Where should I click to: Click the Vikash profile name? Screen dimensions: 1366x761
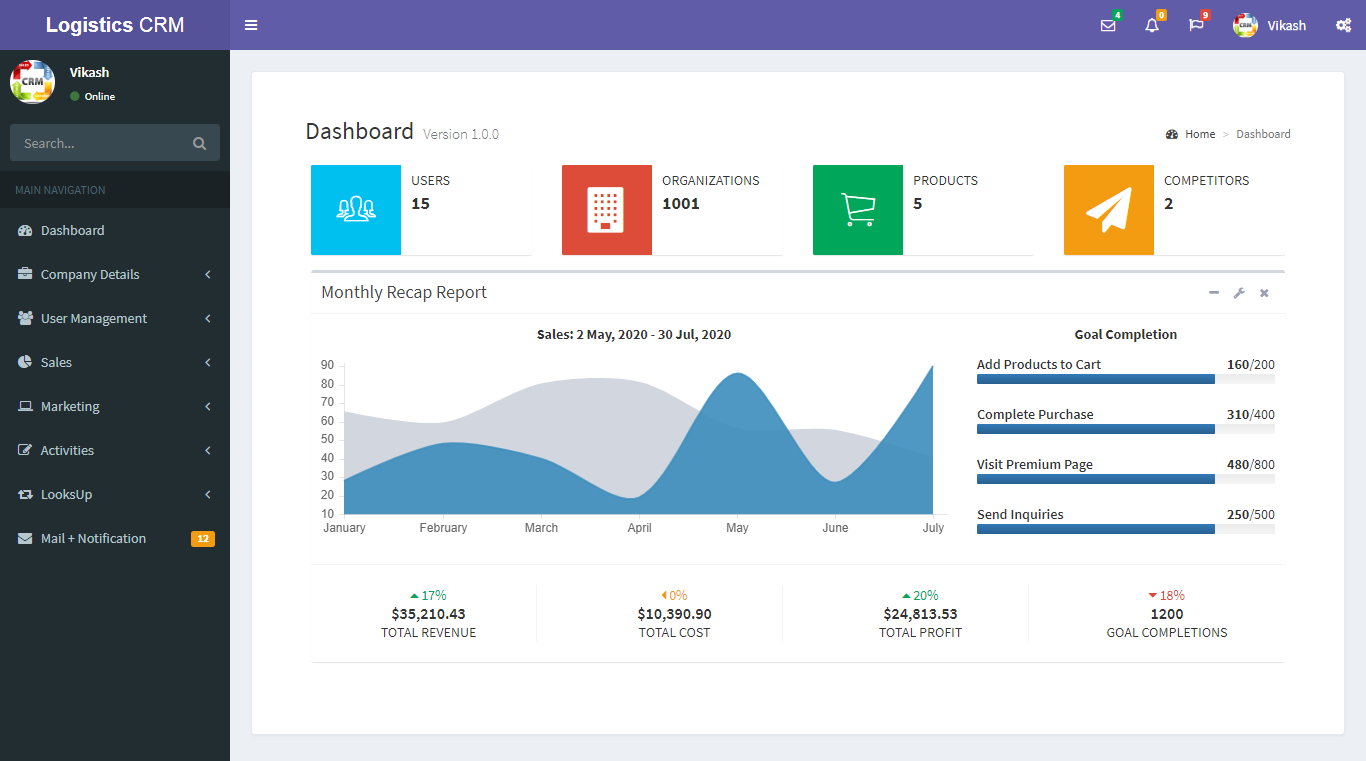(1287, 25)
